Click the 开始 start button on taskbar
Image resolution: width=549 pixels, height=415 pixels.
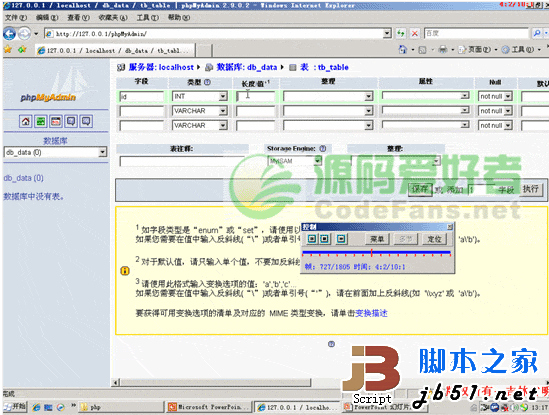pos(15,407)
